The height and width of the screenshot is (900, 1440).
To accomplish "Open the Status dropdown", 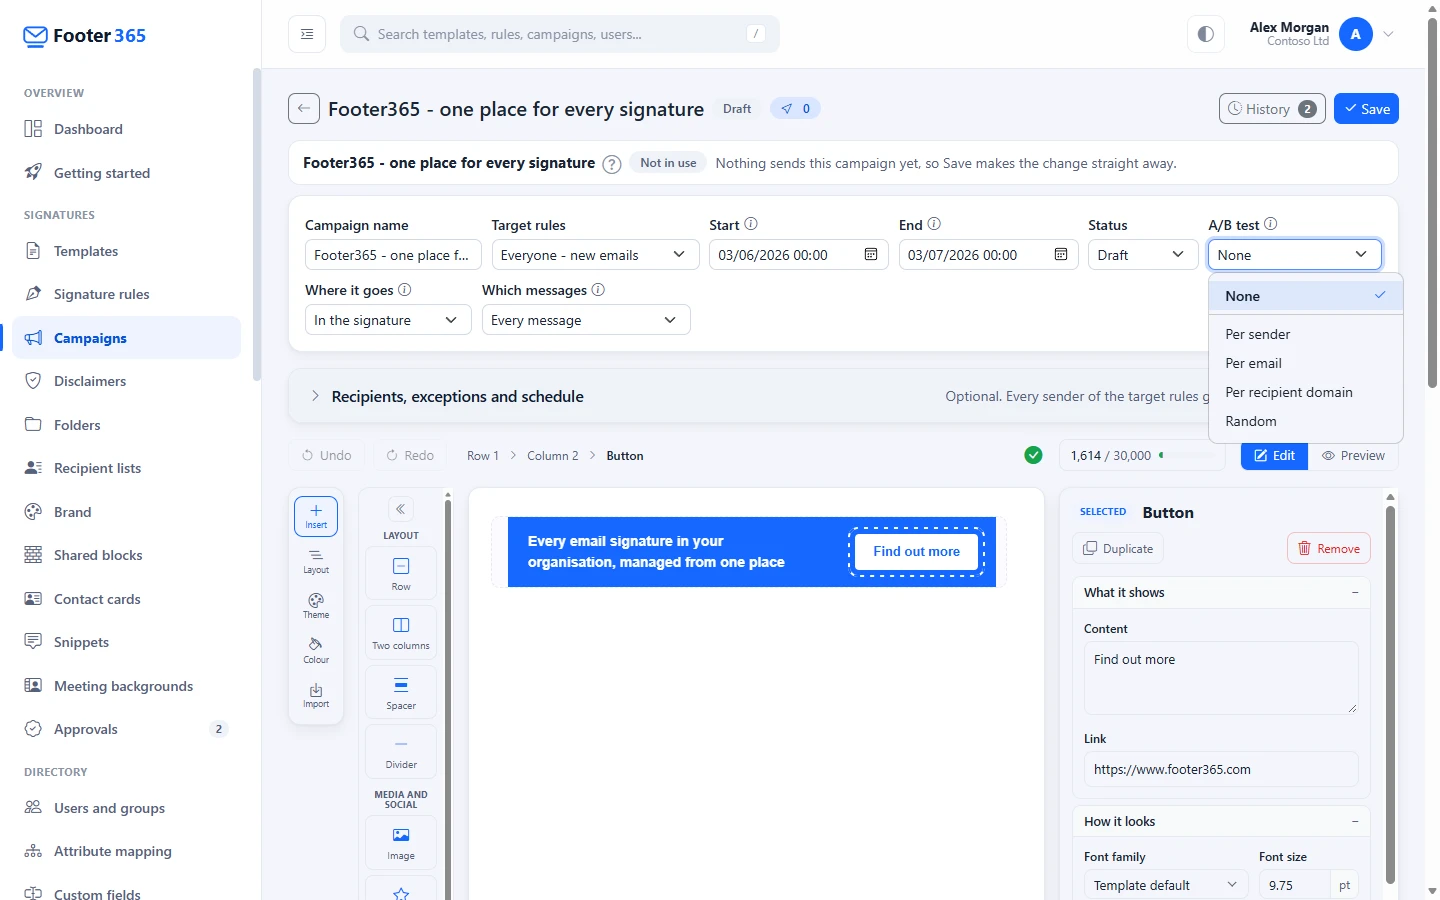I will coord(1142,255).
